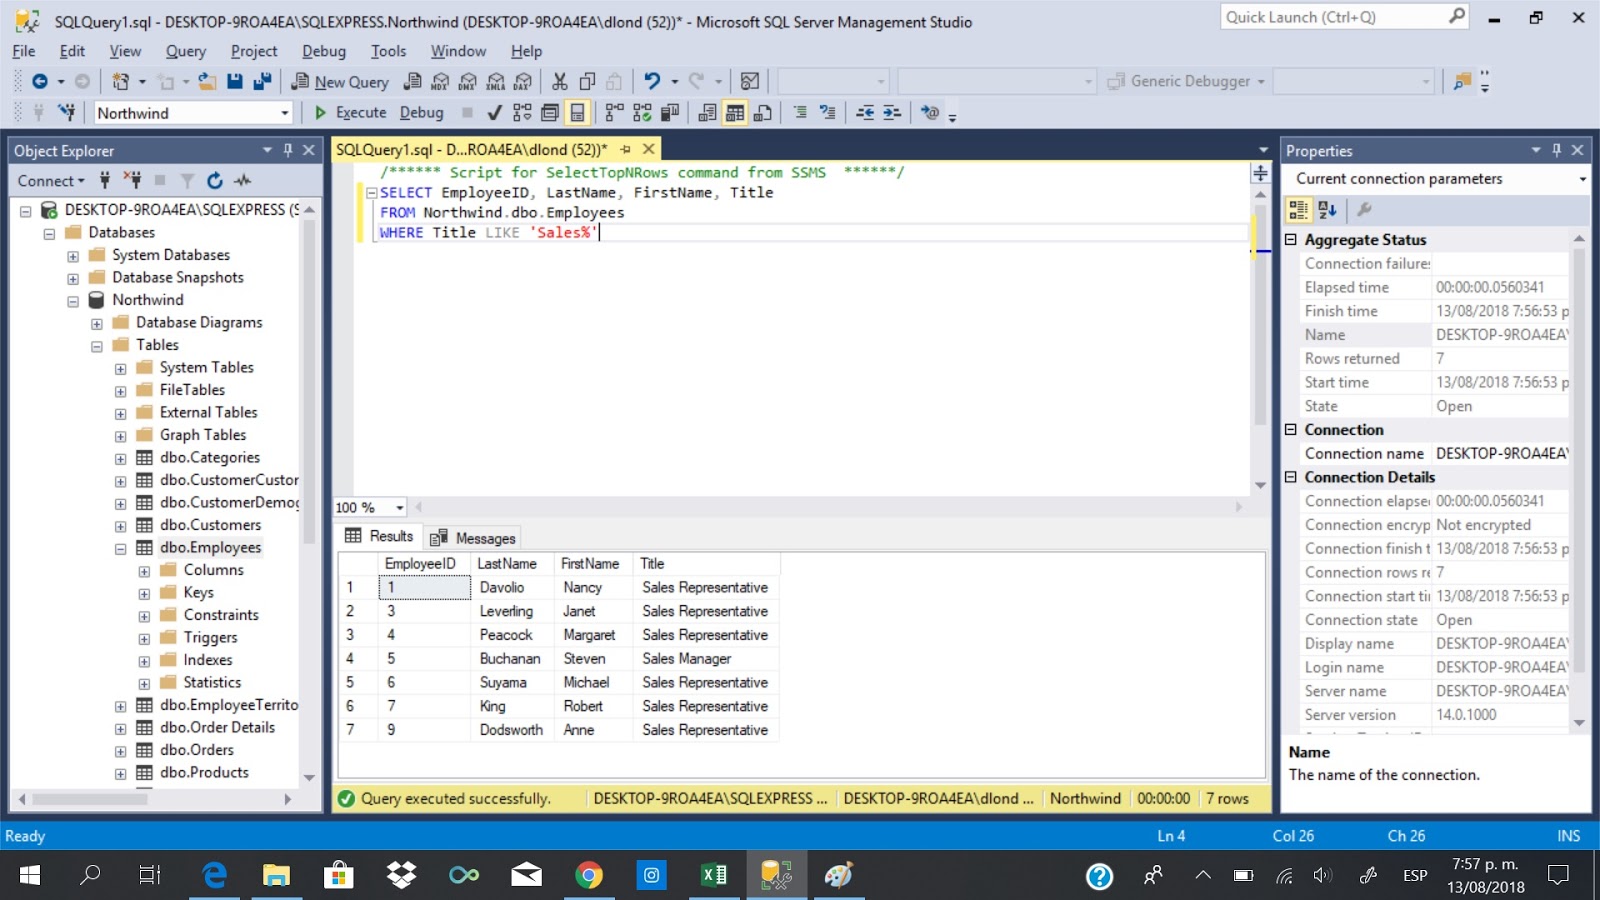Image resolution: width=1600 pixels, height=900 pixels.
Task: Collapse the dbo.Employees tree node
Action: click(120, 547)
